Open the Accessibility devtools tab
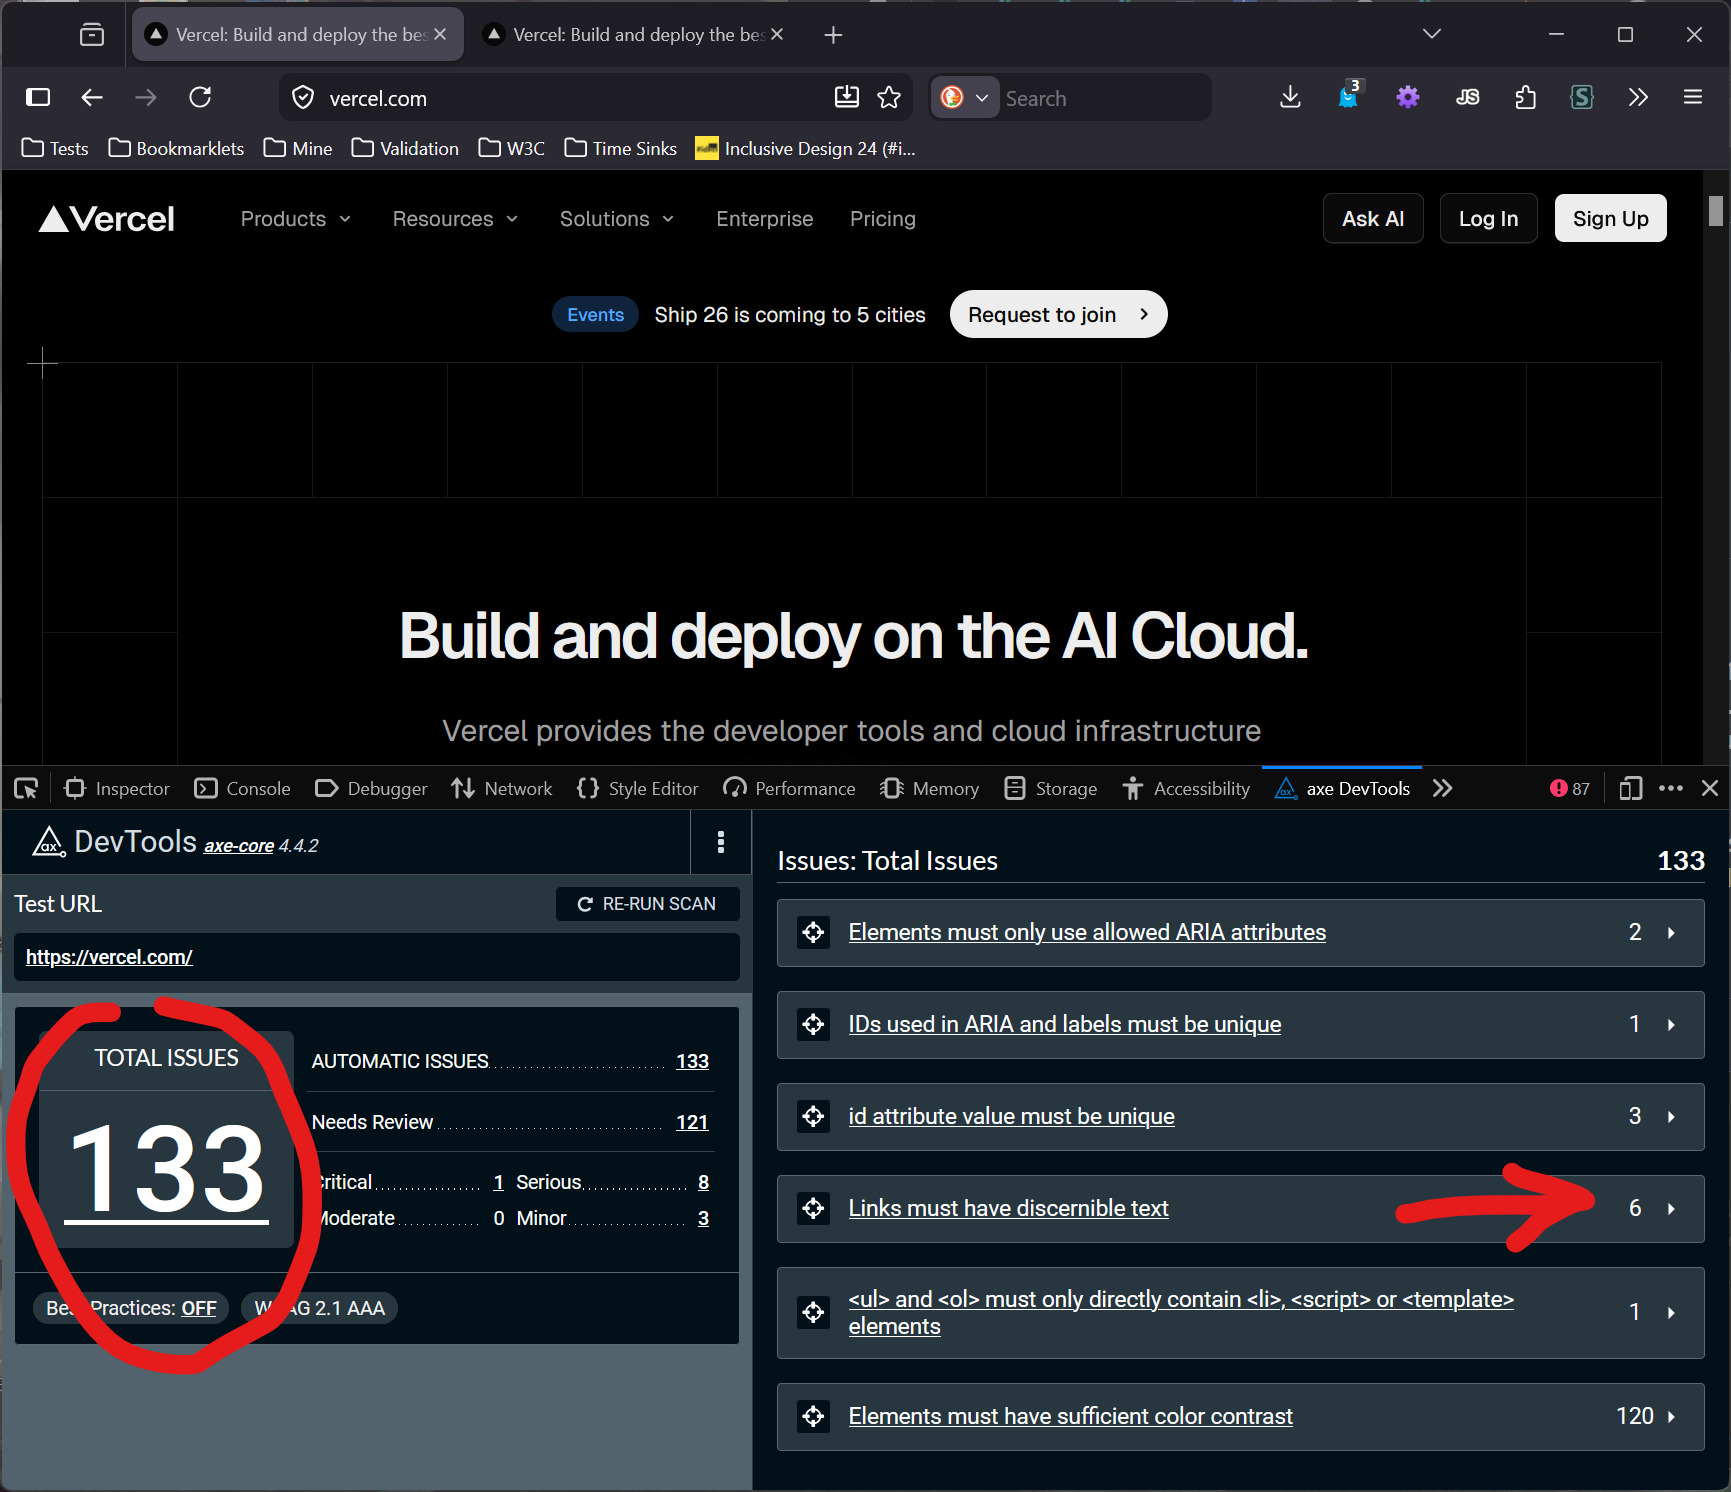The image size is (1731, 1492). pyautogui.click(x=1186, y=789)
